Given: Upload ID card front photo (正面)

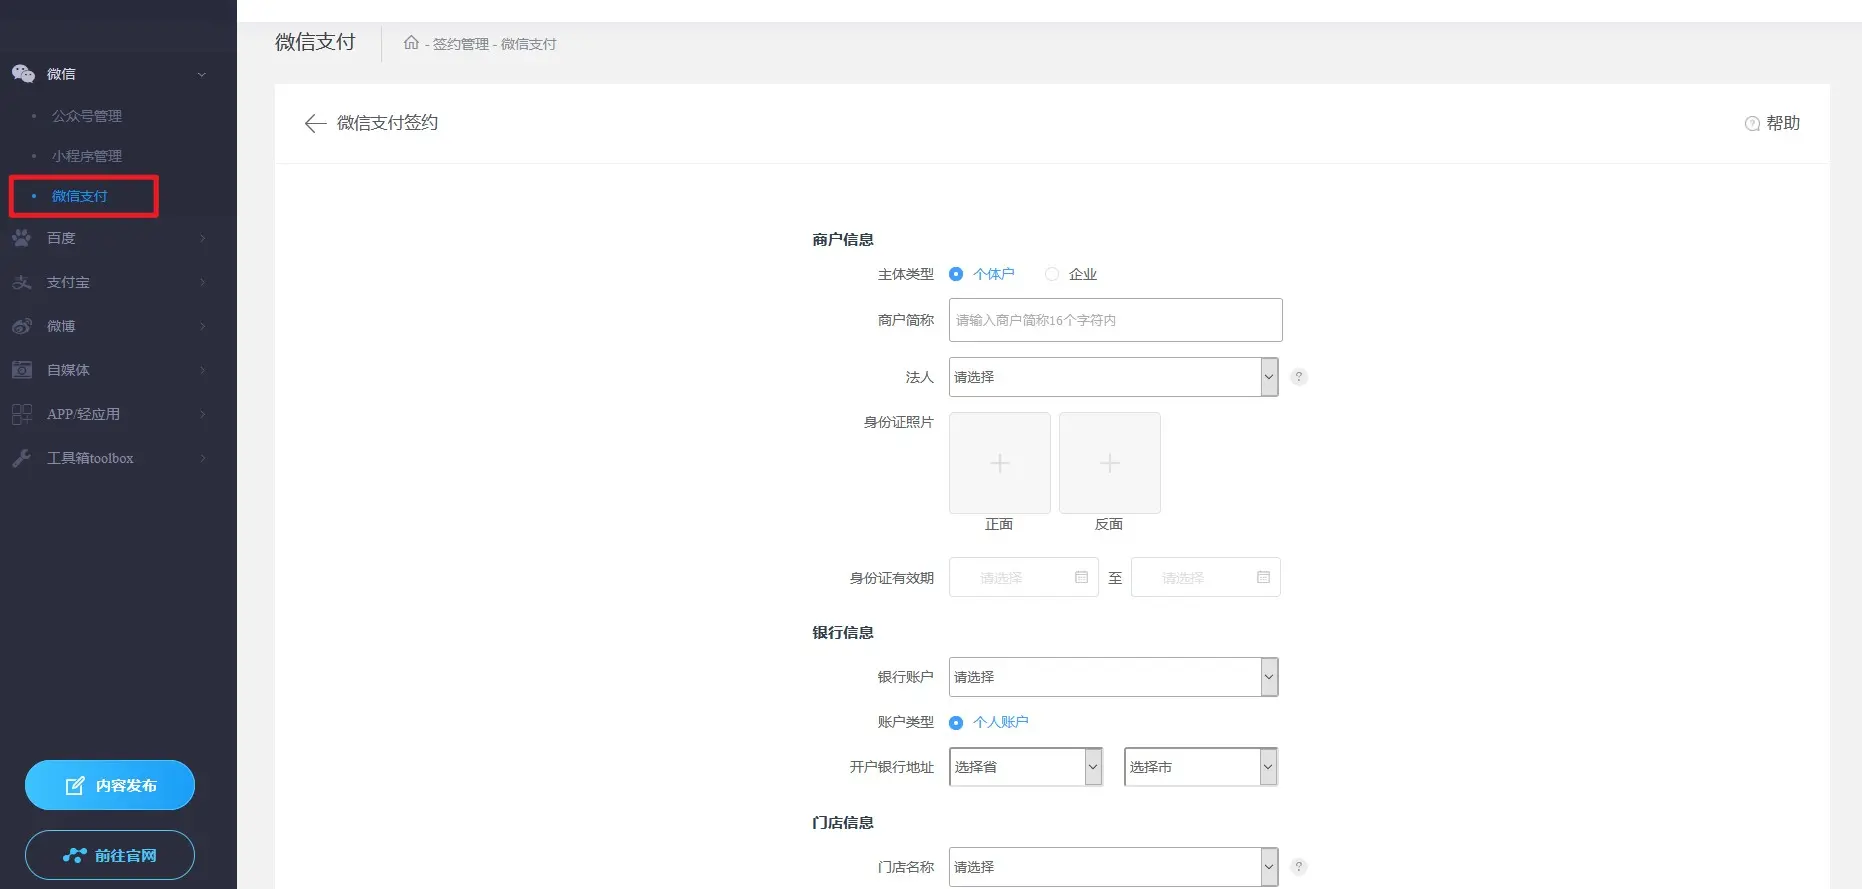Looking at the screenshot, I should coord(1000,463).
